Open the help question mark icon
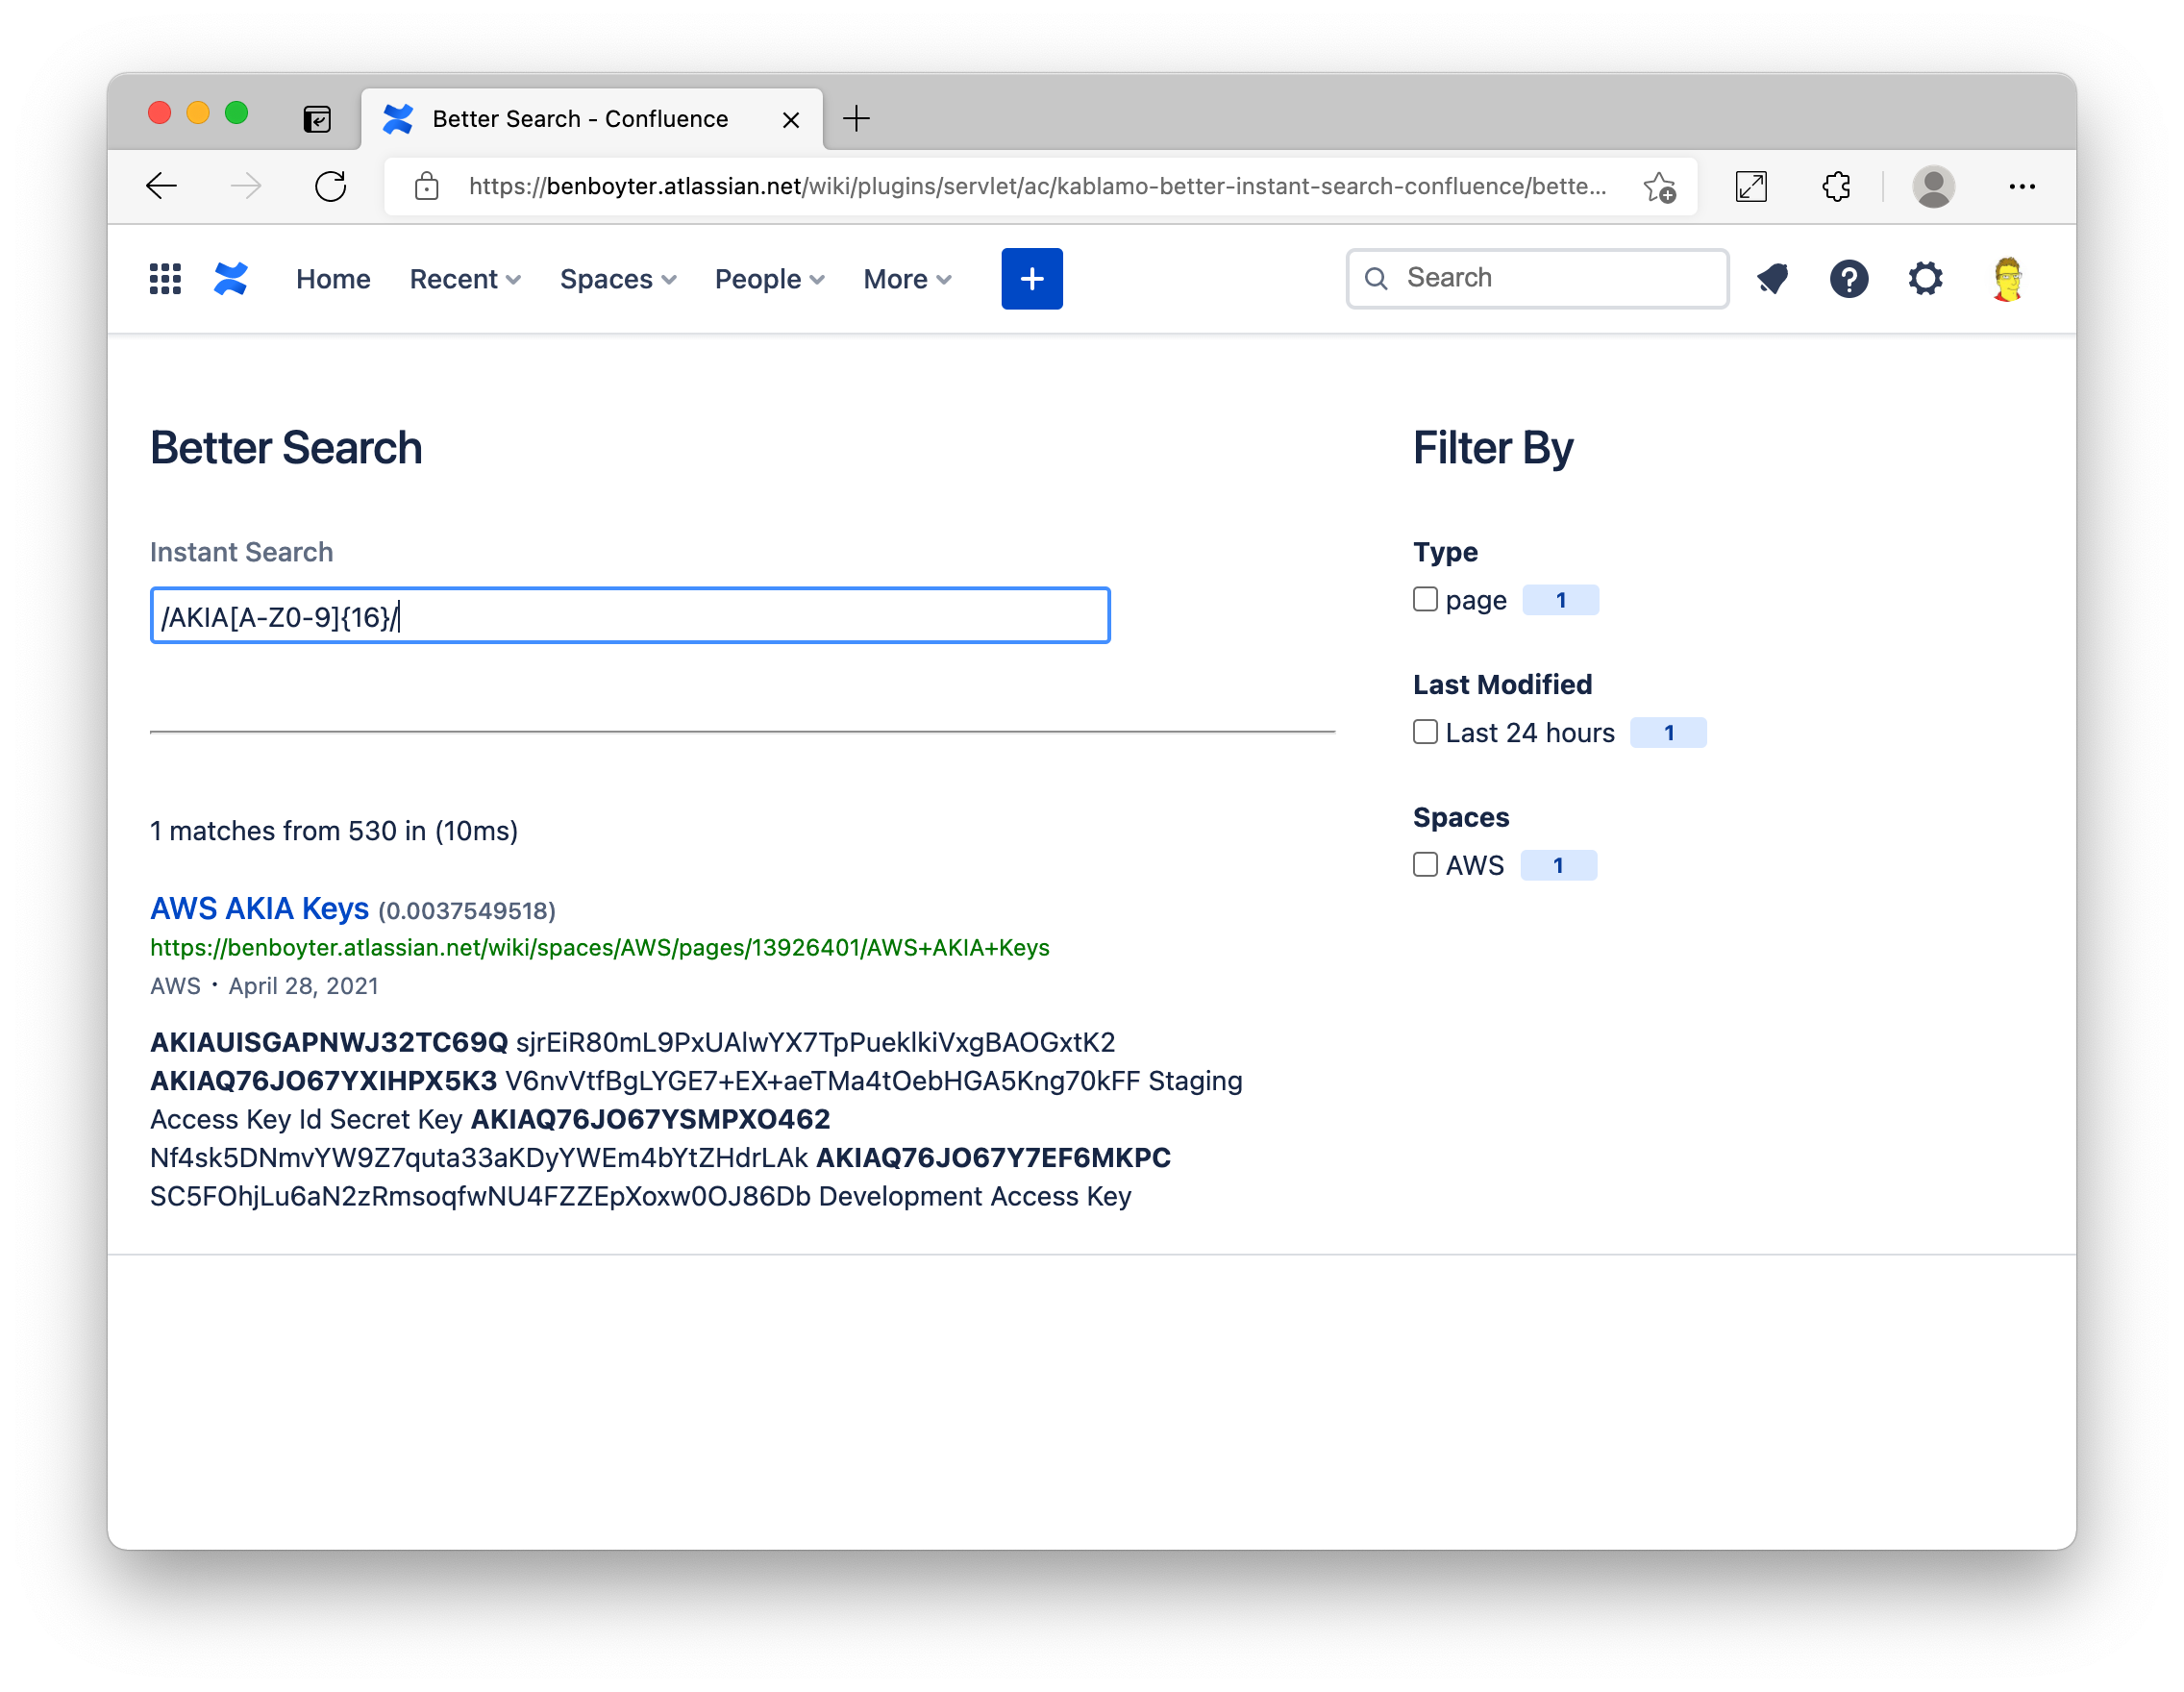 1849,279
